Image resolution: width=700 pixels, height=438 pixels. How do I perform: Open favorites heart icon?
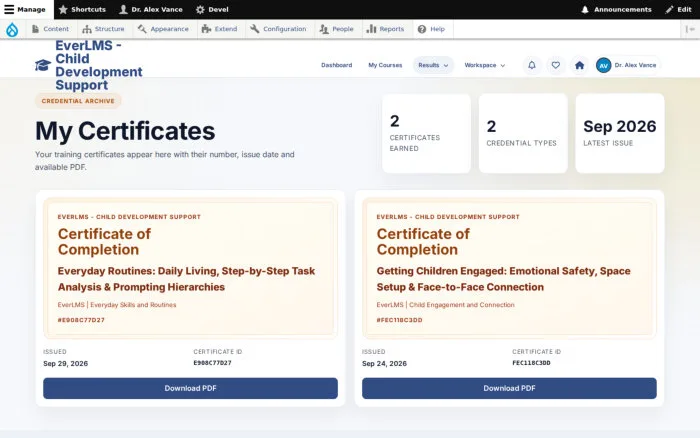click(556, 65)
